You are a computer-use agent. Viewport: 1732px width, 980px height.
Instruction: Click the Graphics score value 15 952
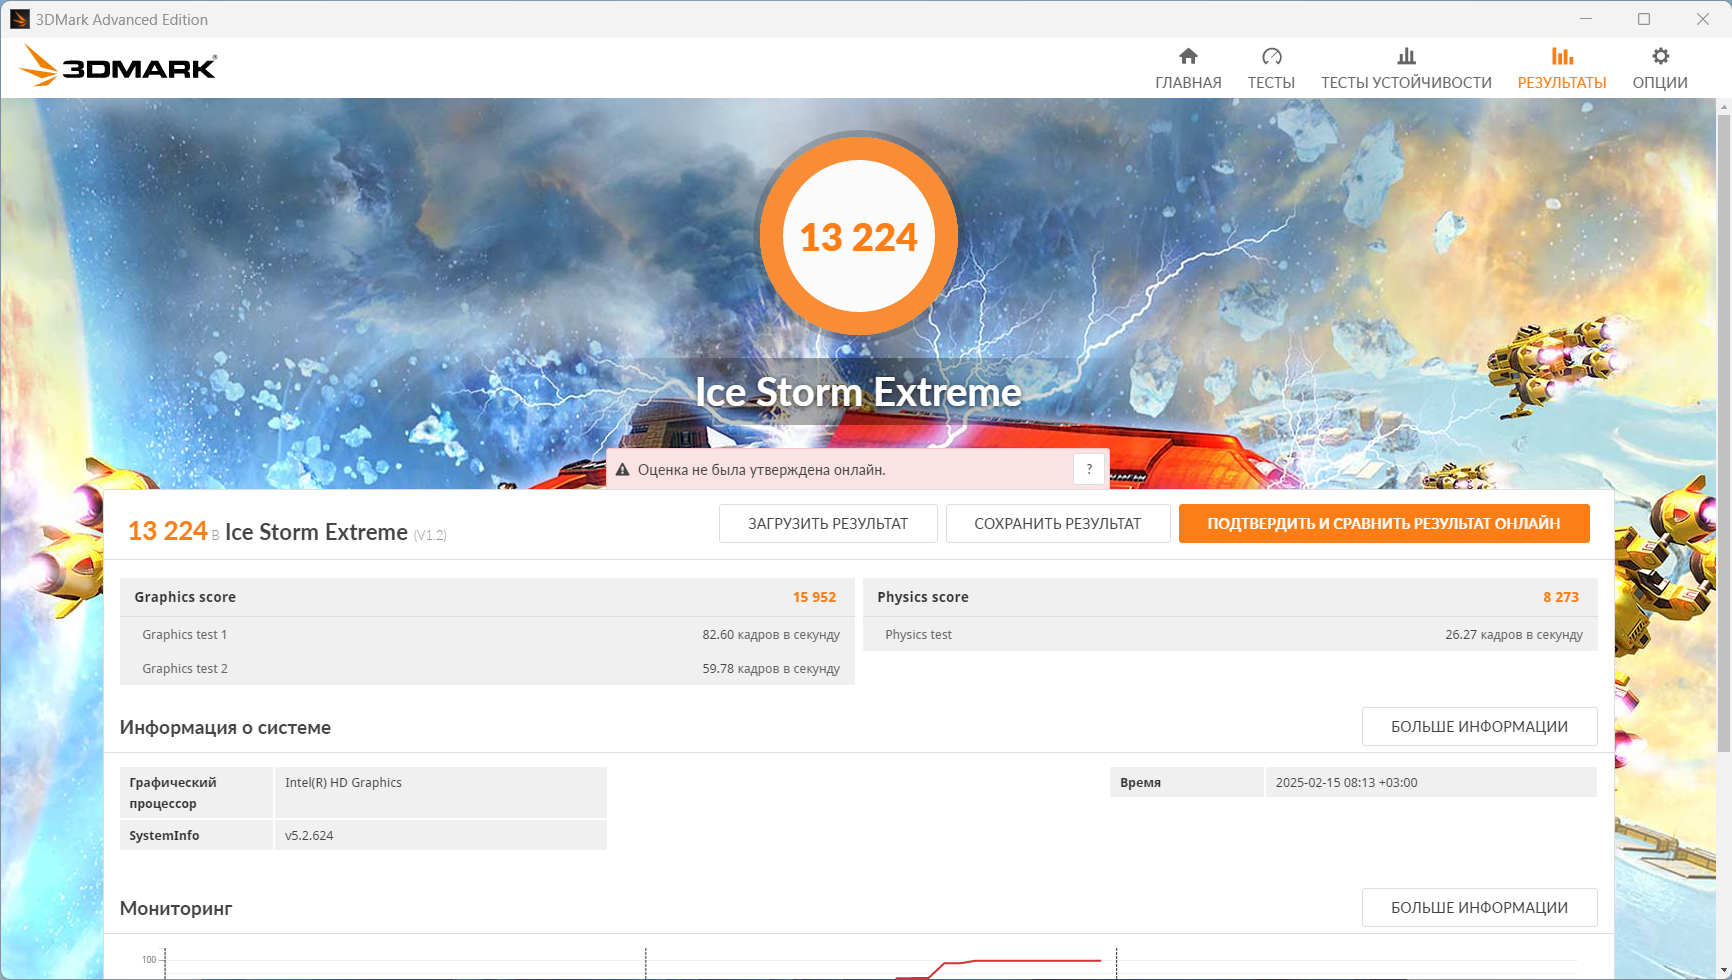[814, 597]
